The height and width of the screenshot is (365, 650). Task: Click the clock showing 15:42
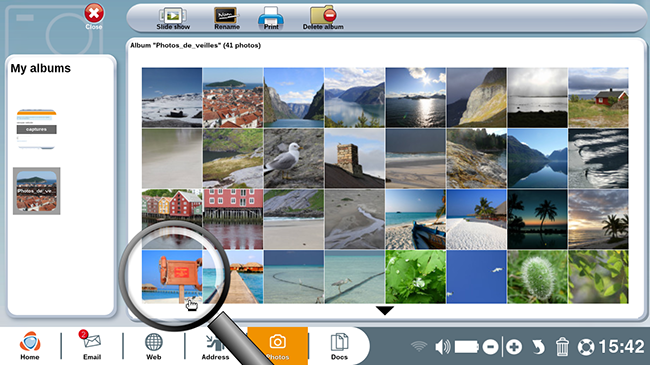coord(621,347)
